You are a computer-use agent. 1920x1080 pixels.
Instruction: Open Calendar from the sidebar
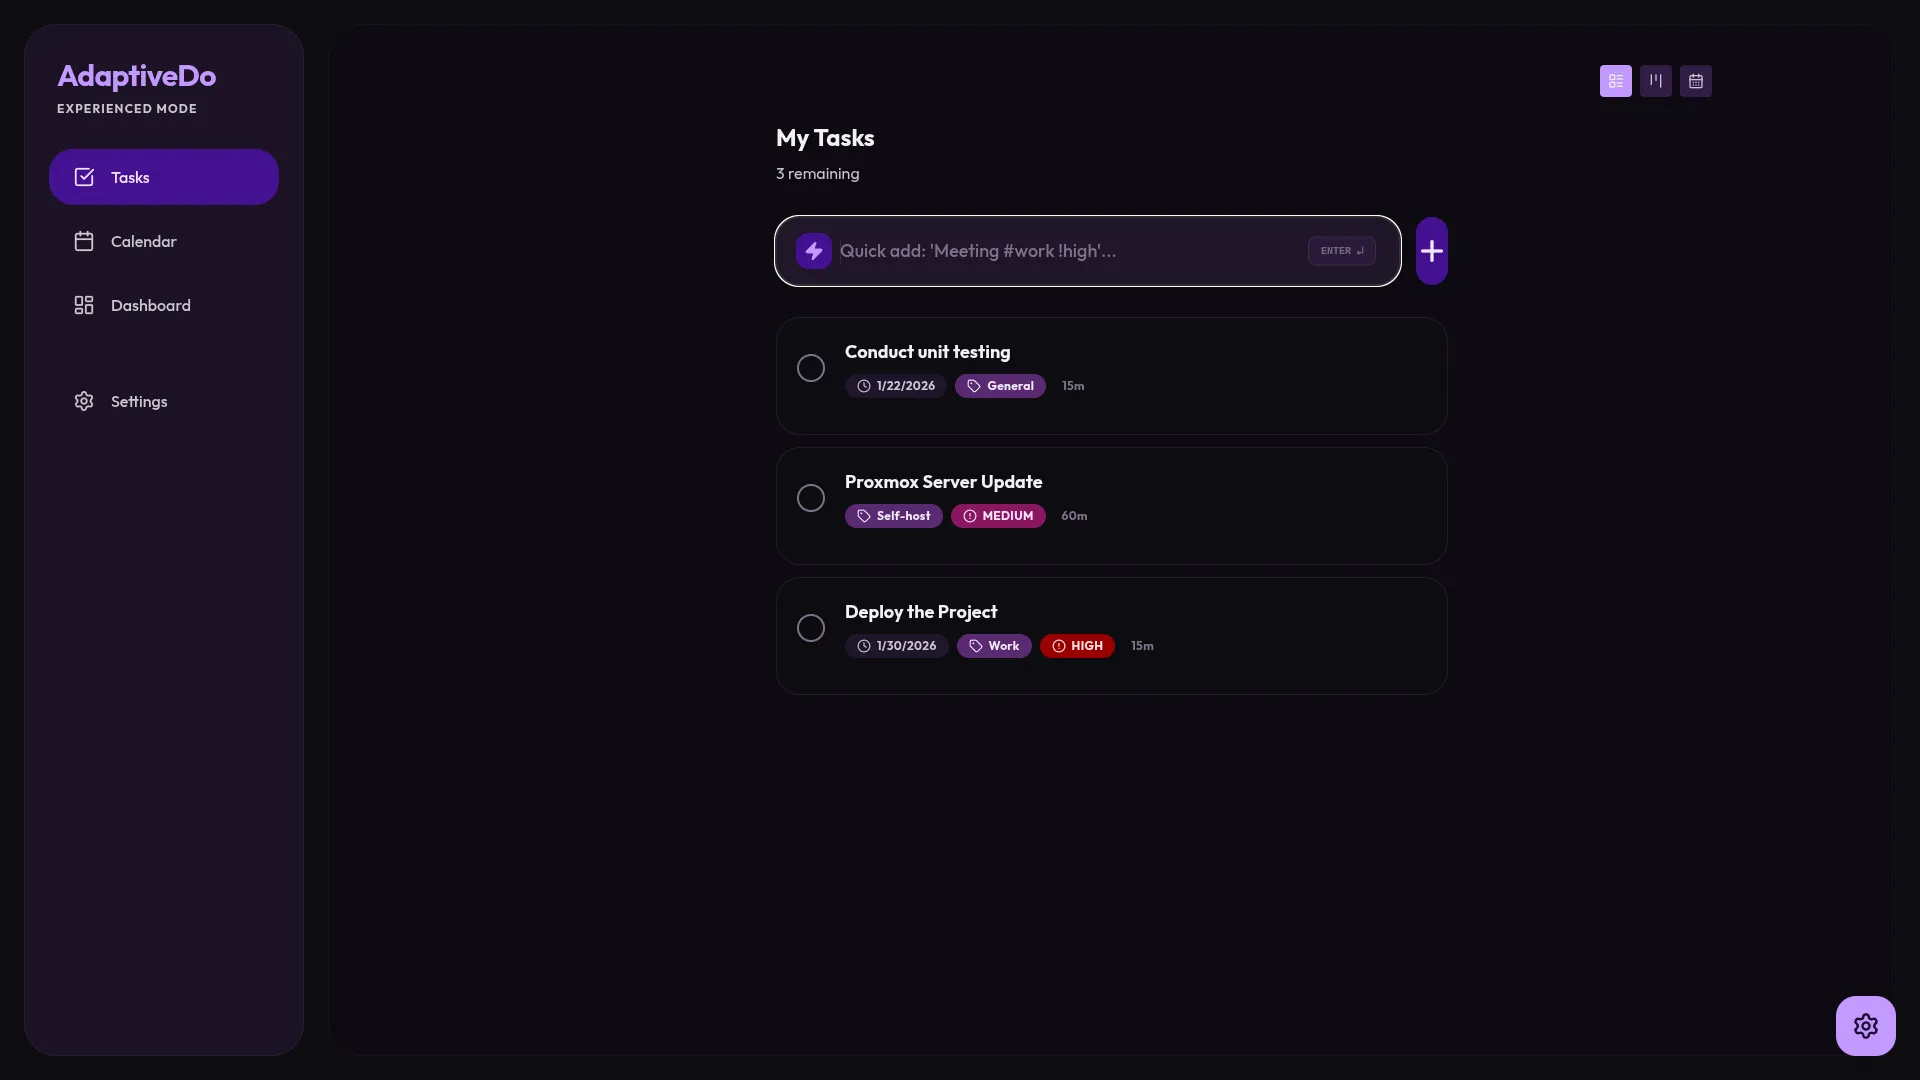click(x=144, y=241)
